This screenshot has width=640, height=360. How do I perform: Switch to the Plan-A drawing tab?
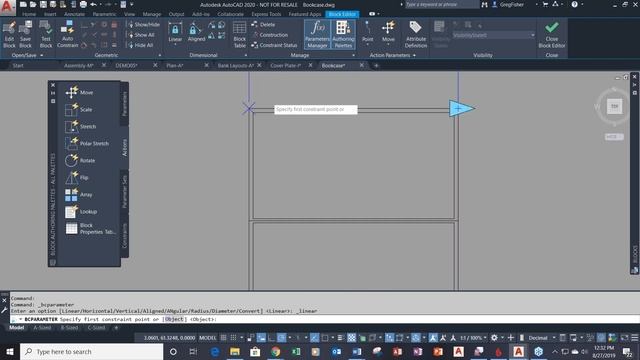[175, 65]
